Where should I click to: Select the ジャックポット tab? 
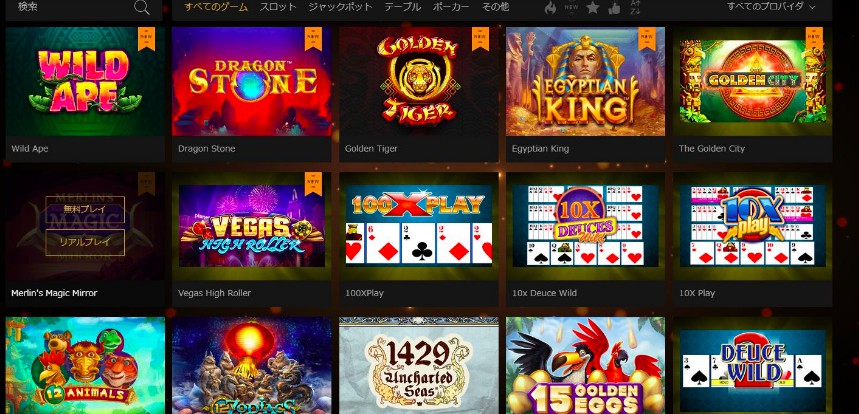pos(340,7)
